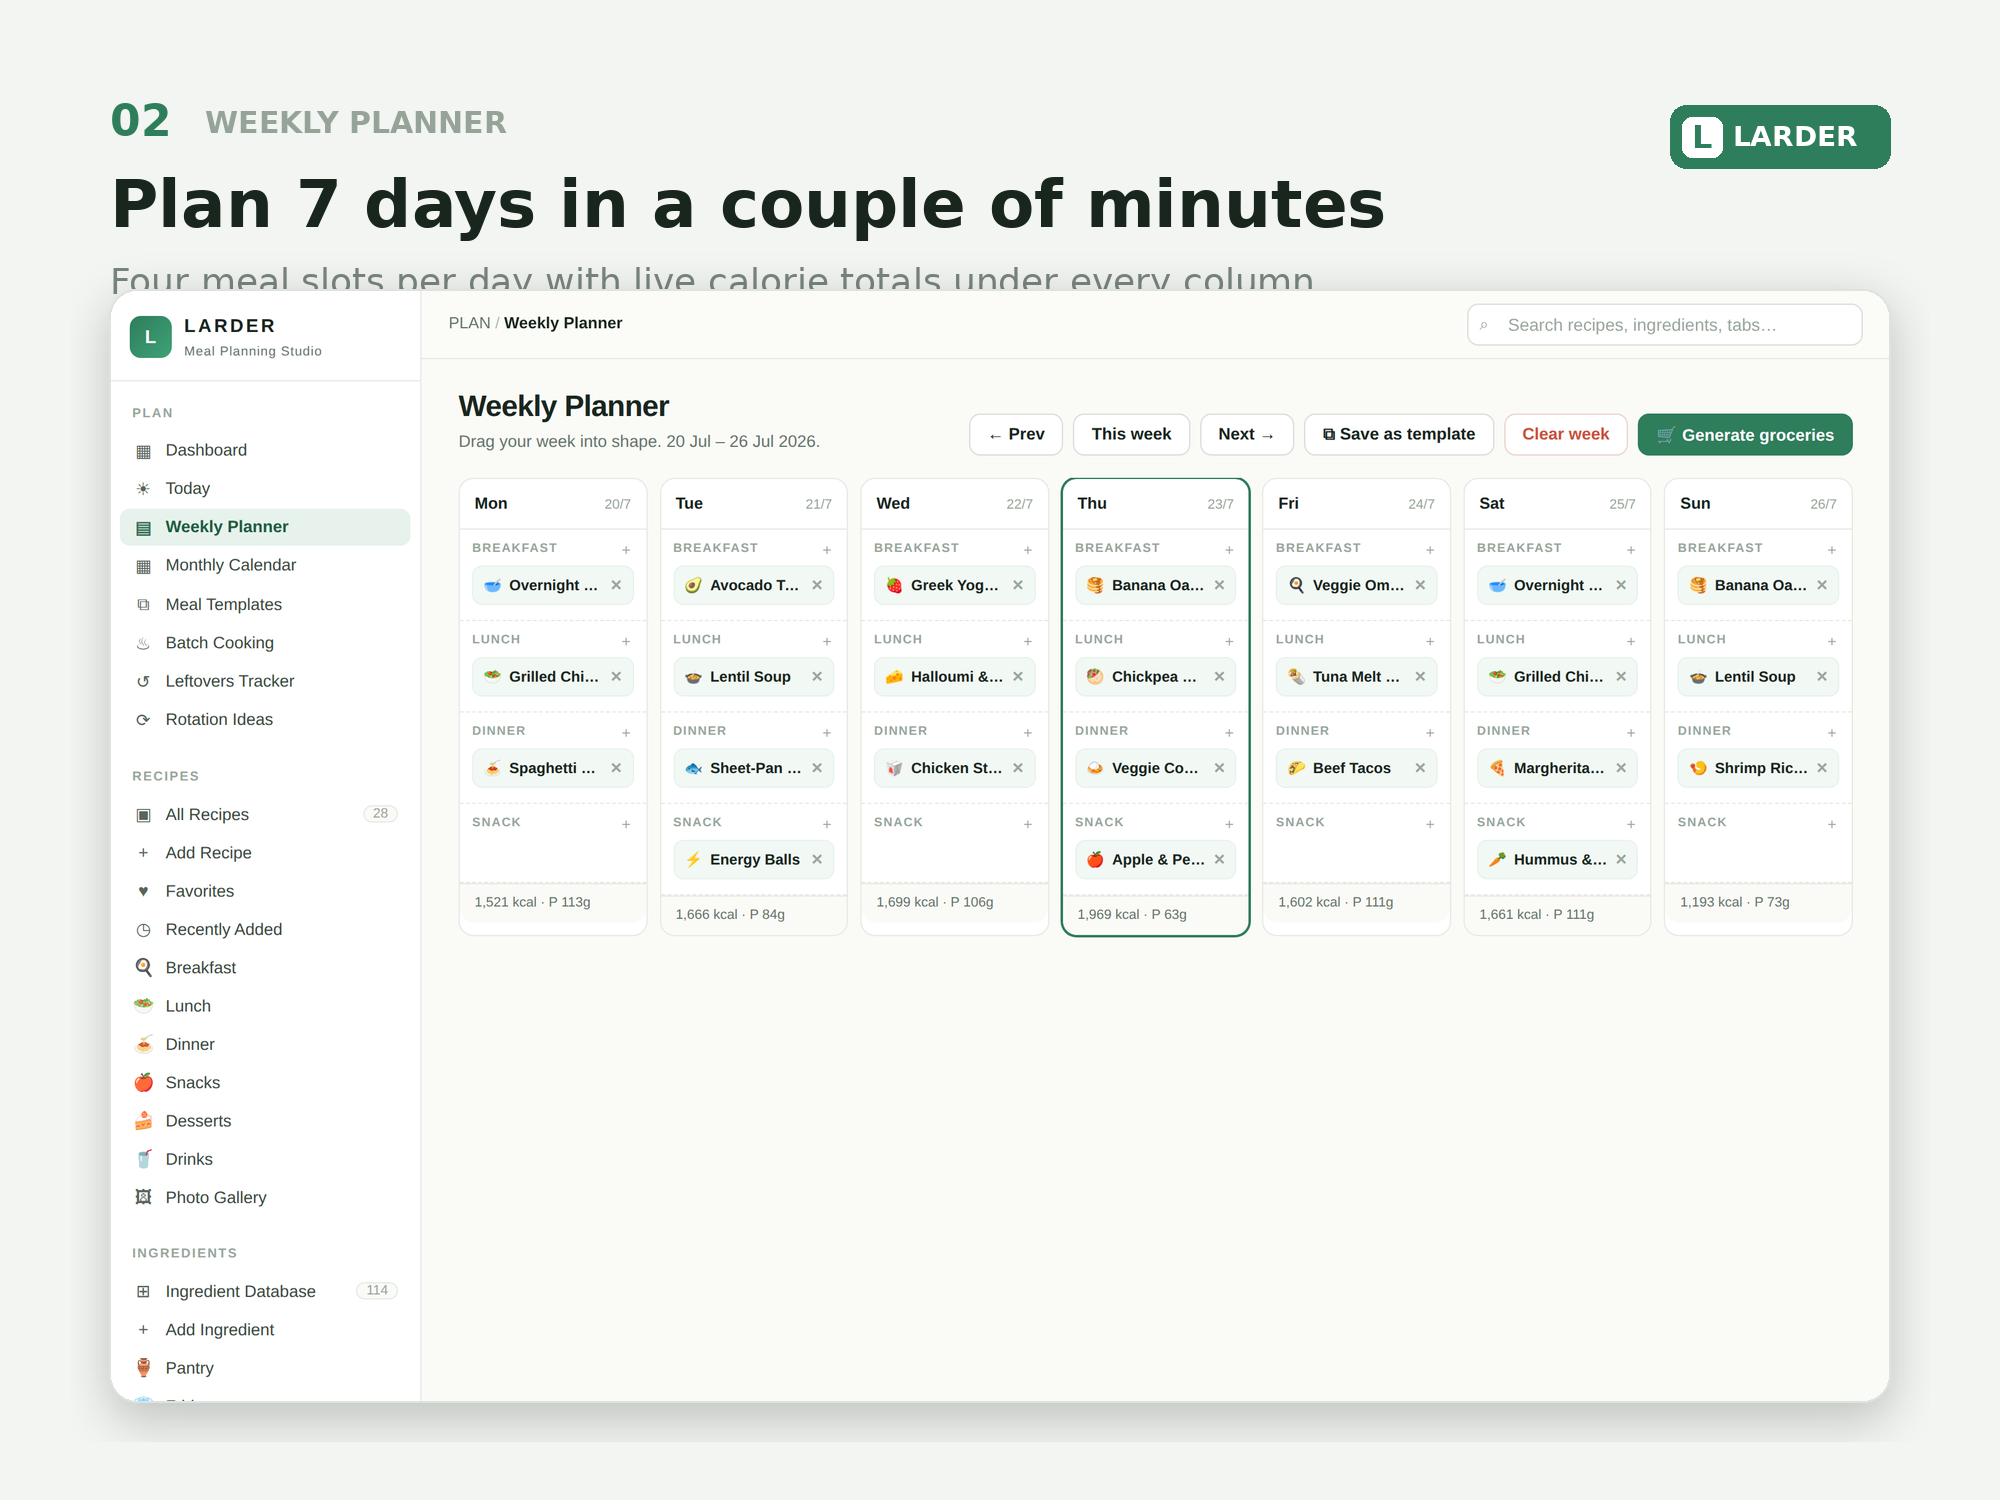
Task: Clear the whole week
Action: coord(1565,435)
